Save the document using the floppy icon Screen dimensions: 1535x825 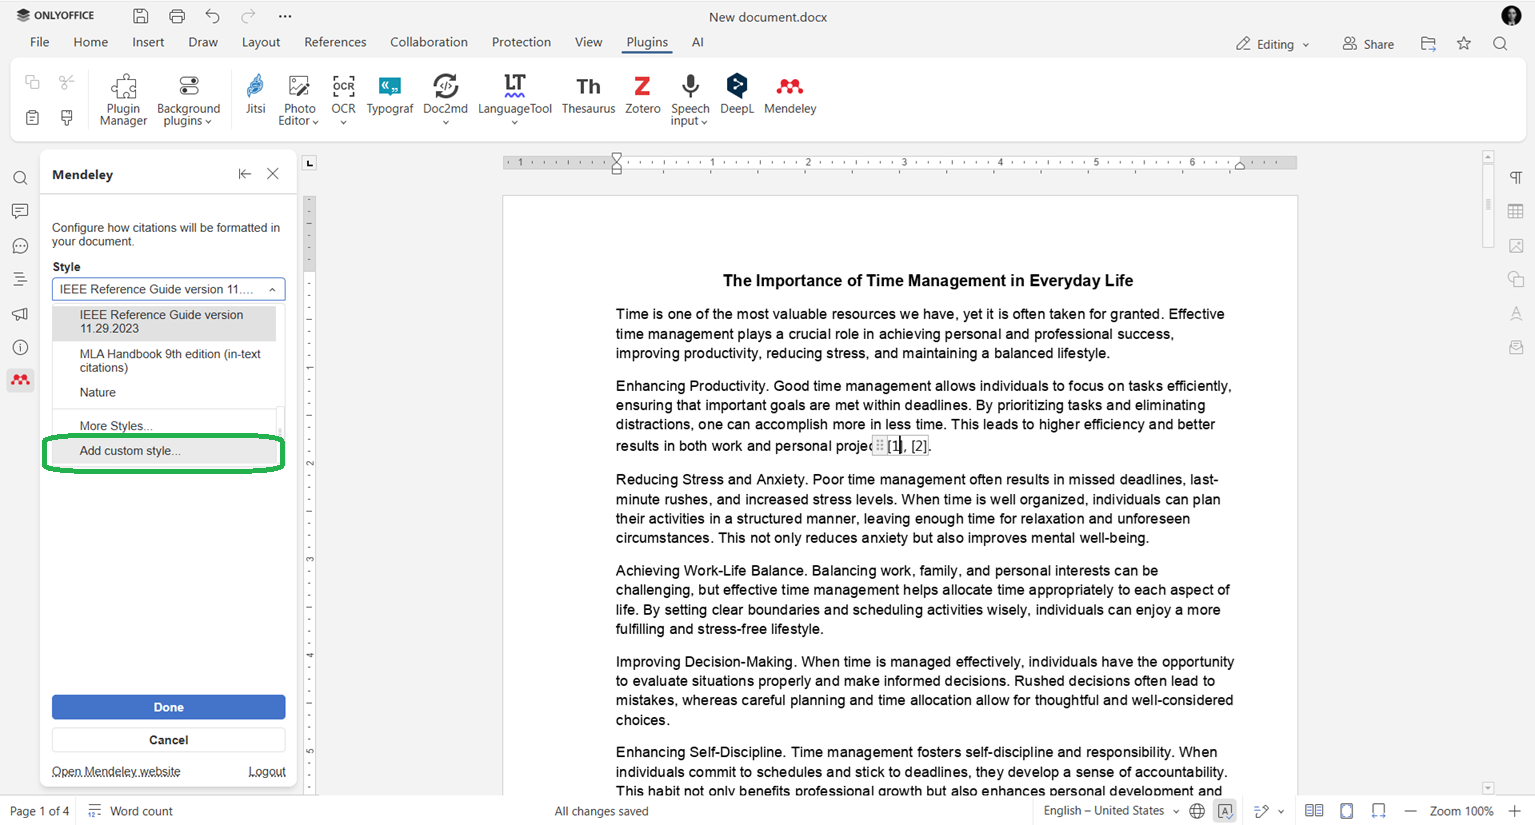pos(141,16)
